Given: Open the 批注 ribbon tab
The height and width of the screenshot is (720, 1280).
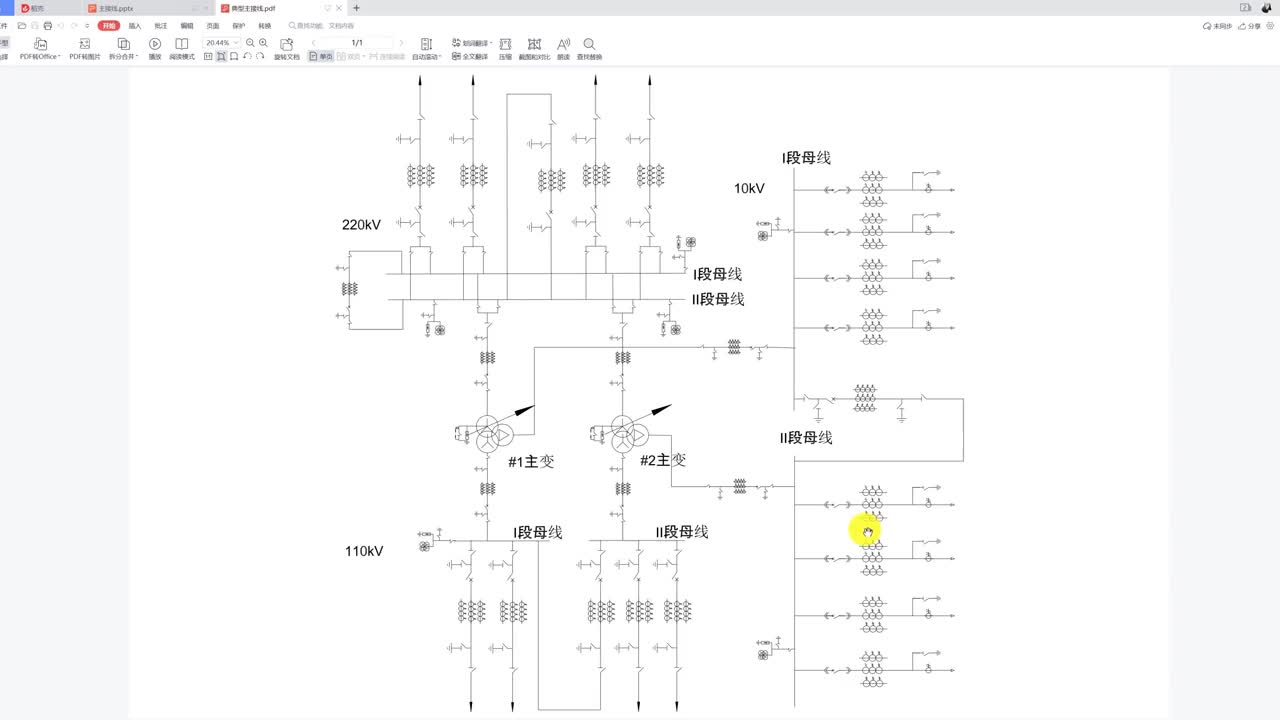Looking at the screenshot, I should click(161, 25).
